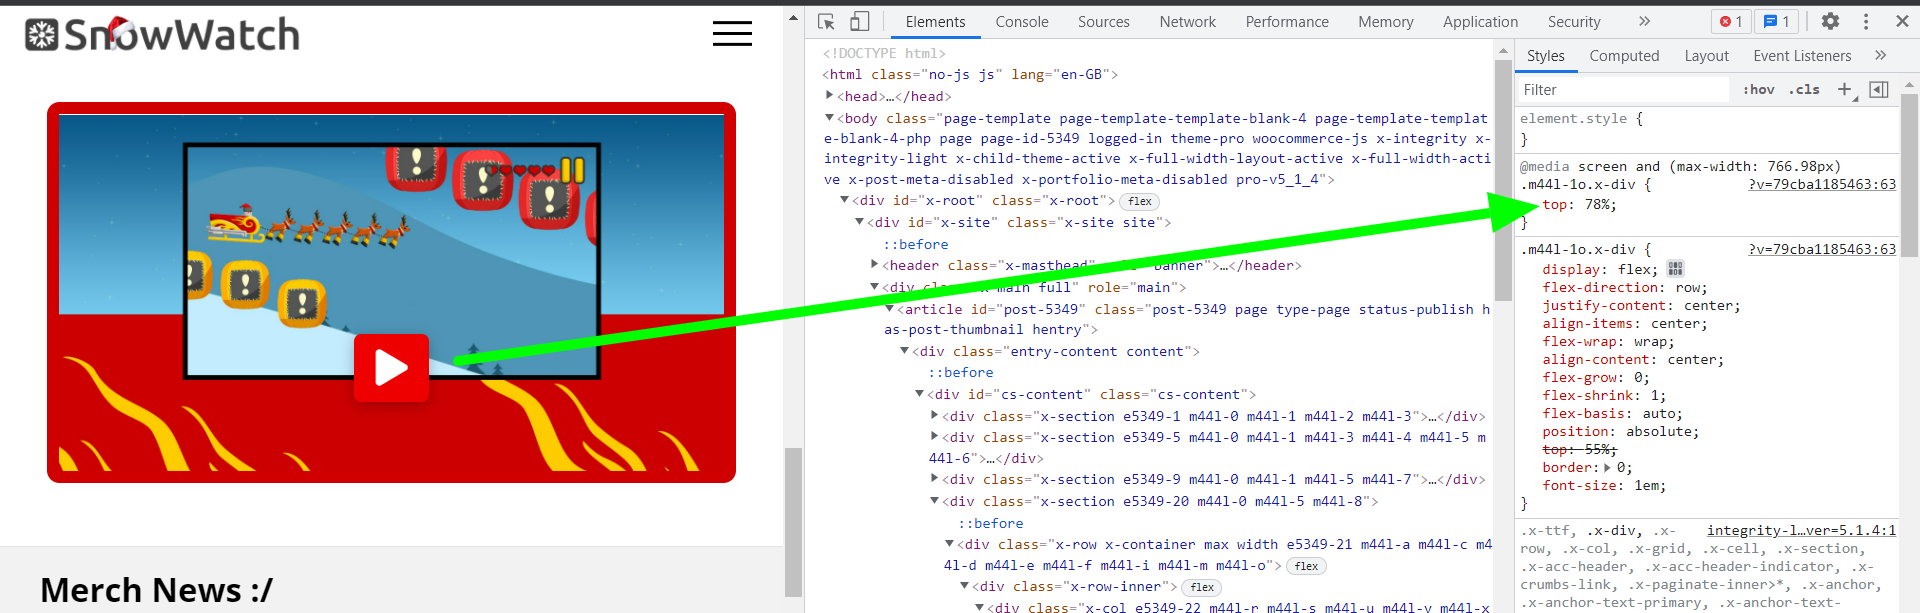Viewport: 1920px width, 613px height.
Task: Open the integrity-l…ver=5.1.4:1 stylesheet link
Action: [x=1801, y=530]
